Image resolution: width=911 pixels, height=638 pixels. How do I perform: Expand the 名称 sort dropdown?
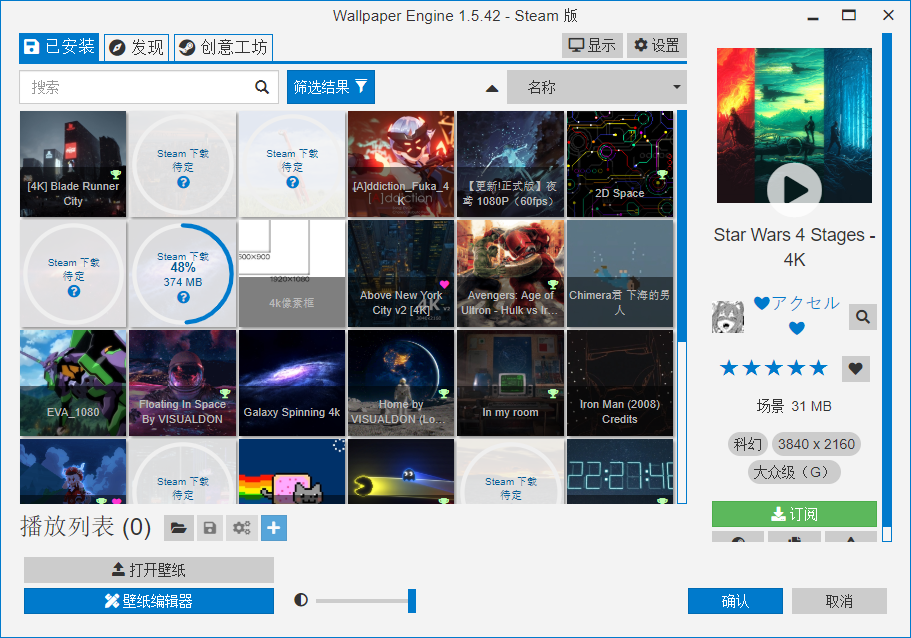(x=597, y=87)
